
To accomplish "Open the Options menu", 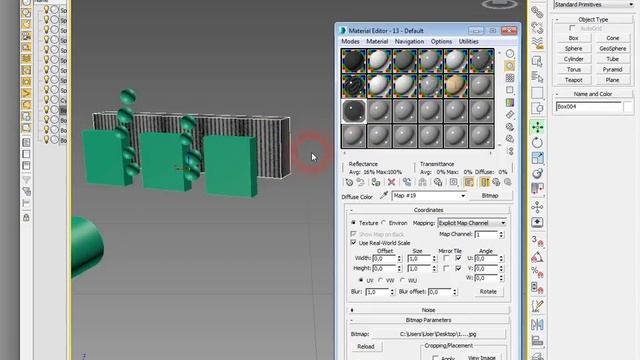I will point(441,42).
